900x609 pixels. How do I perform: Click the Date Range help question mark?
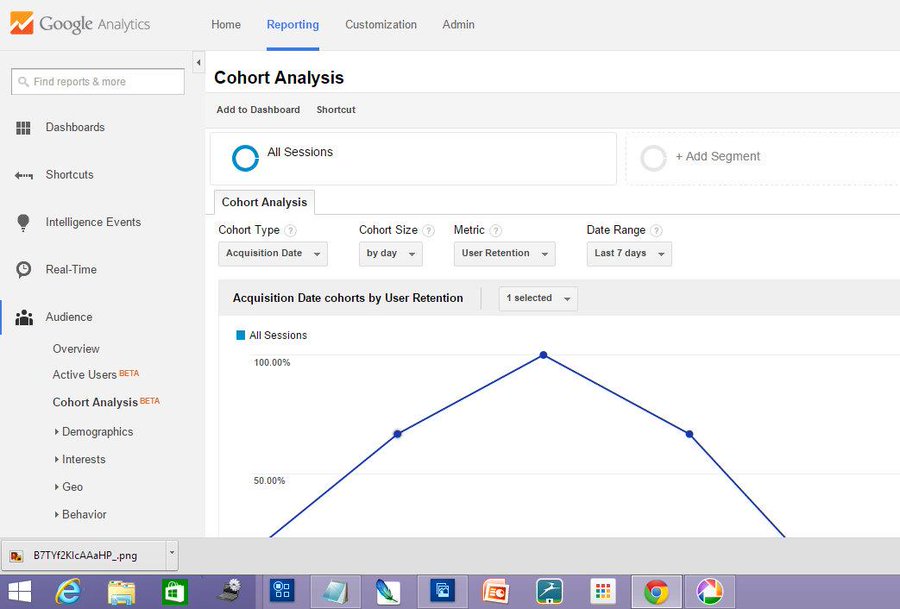[657, 231]
